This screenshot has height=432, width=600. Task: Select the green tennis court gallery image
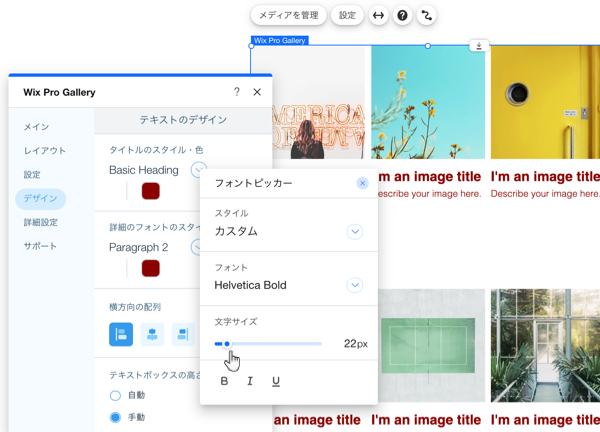[x=431, y=346]
